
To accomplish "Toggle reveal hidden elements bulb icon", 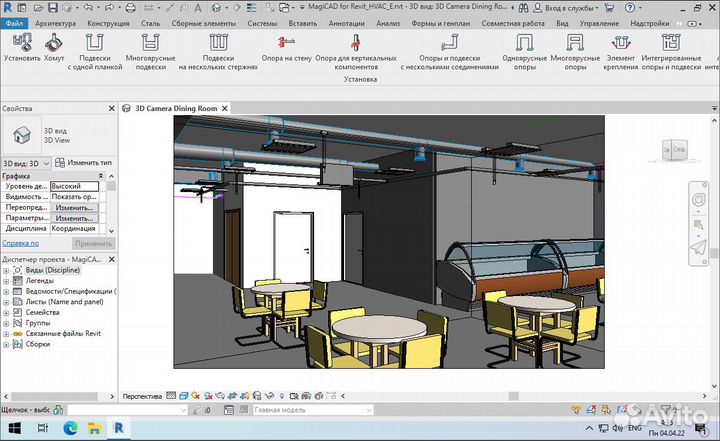I will tap(281, 396).
